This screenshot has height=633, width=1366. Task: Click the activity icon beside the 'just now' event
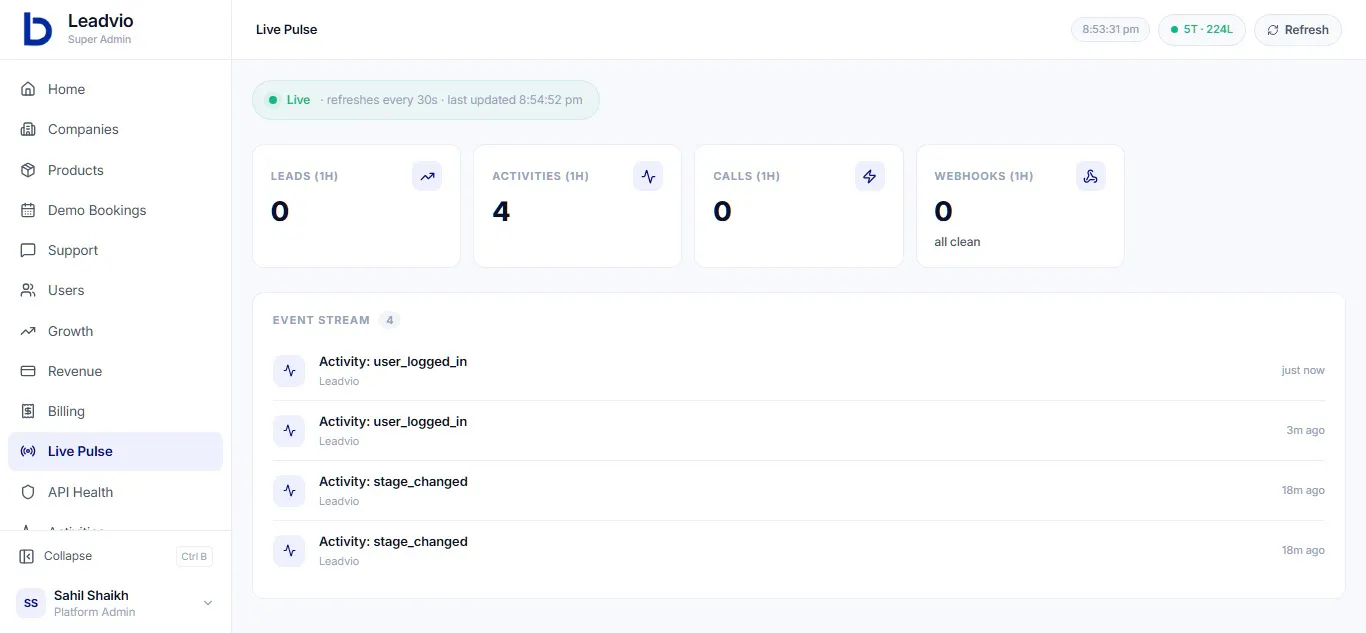pos(289,370)
